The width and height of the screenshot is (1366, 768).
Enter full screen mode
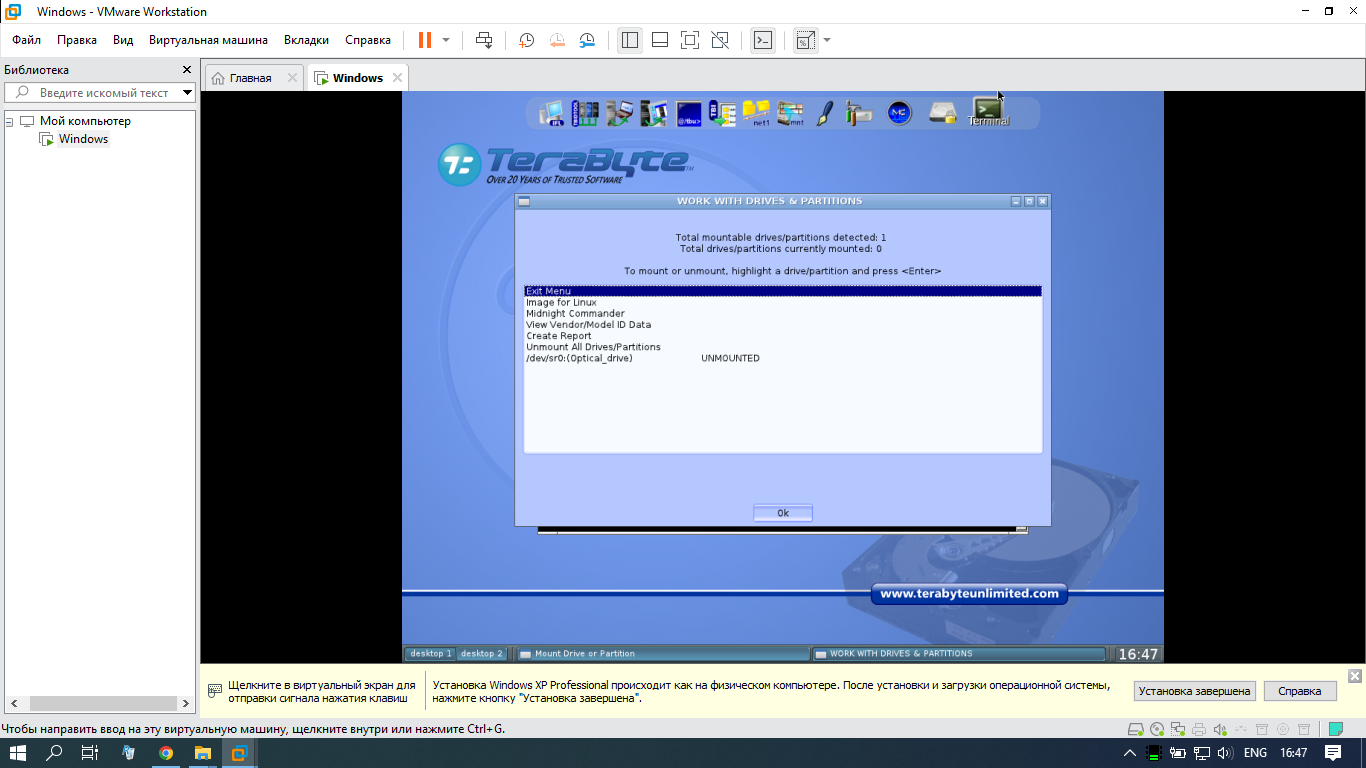pos(690,40)
